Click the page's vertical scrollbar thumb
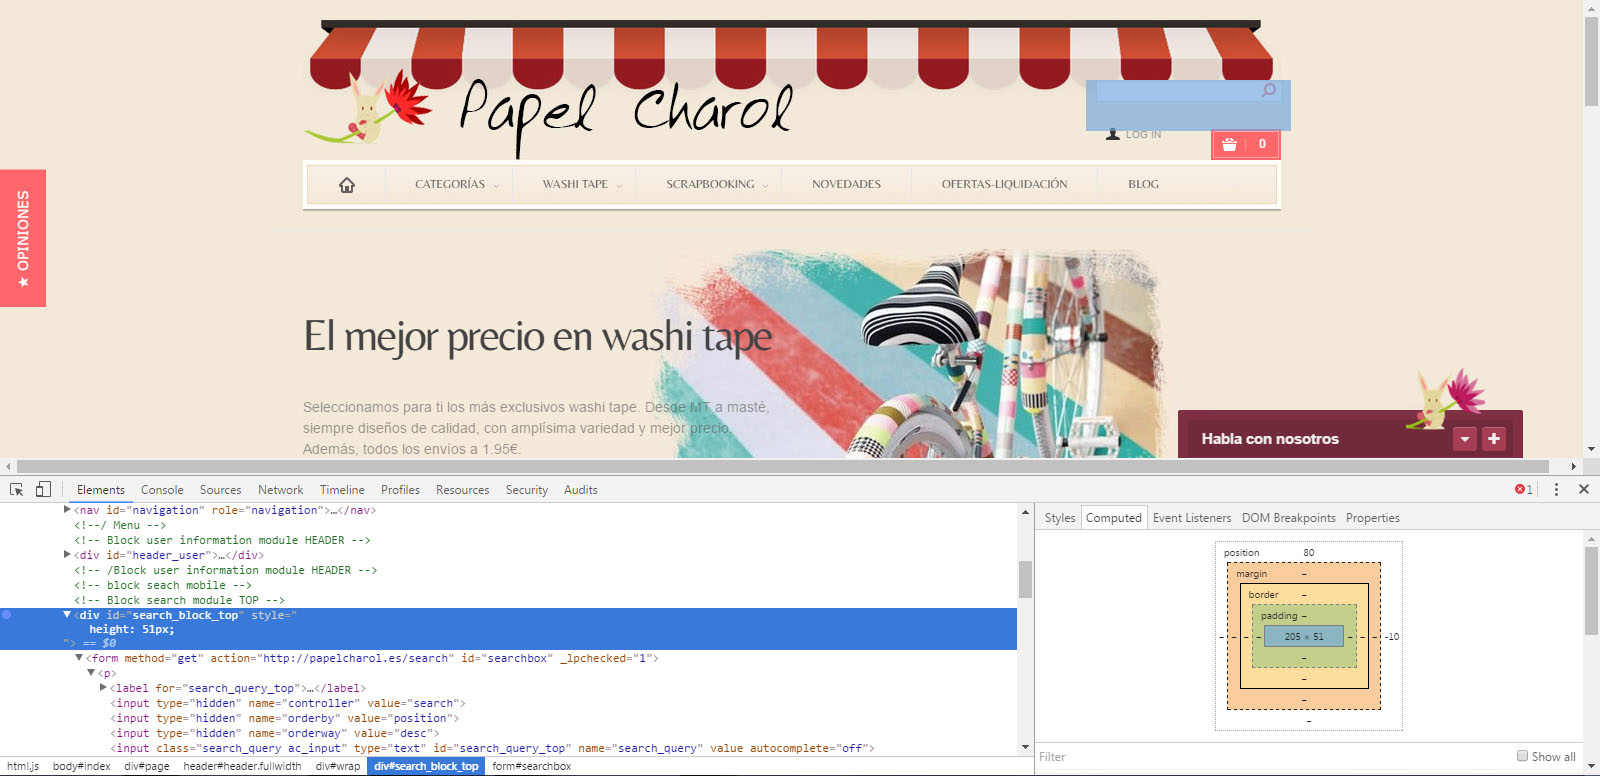Screen dimensions: 1600x776 click(x=1591, y=60)
